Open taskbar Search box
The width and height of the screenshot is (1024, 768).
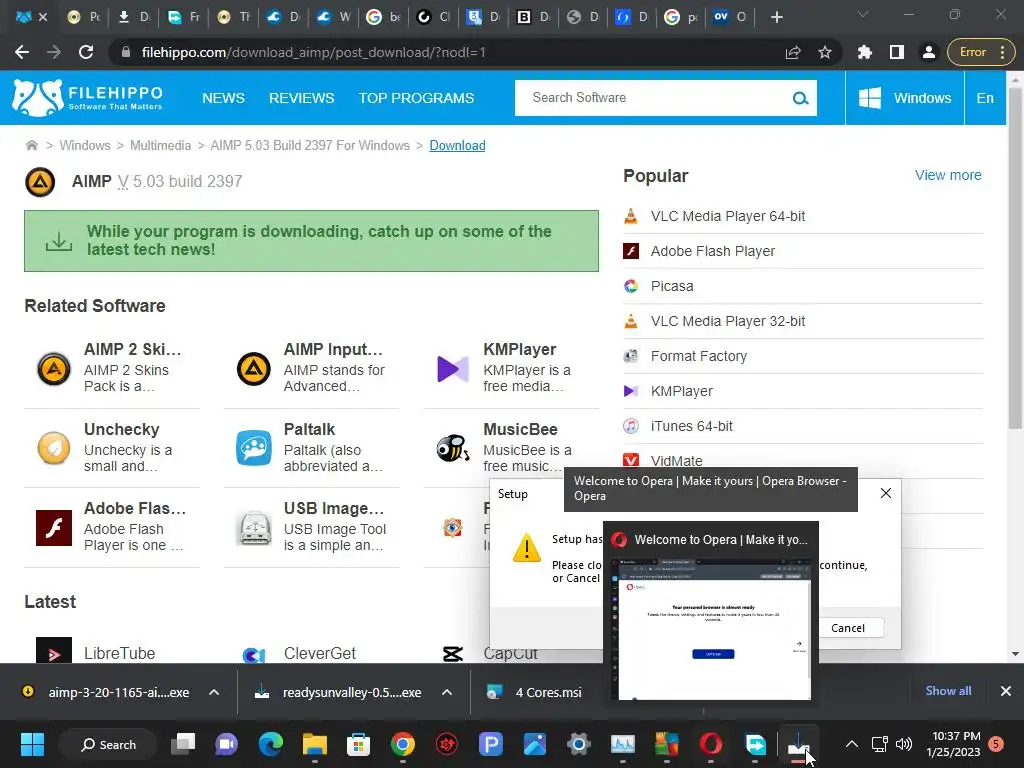[x=108, y=744]
